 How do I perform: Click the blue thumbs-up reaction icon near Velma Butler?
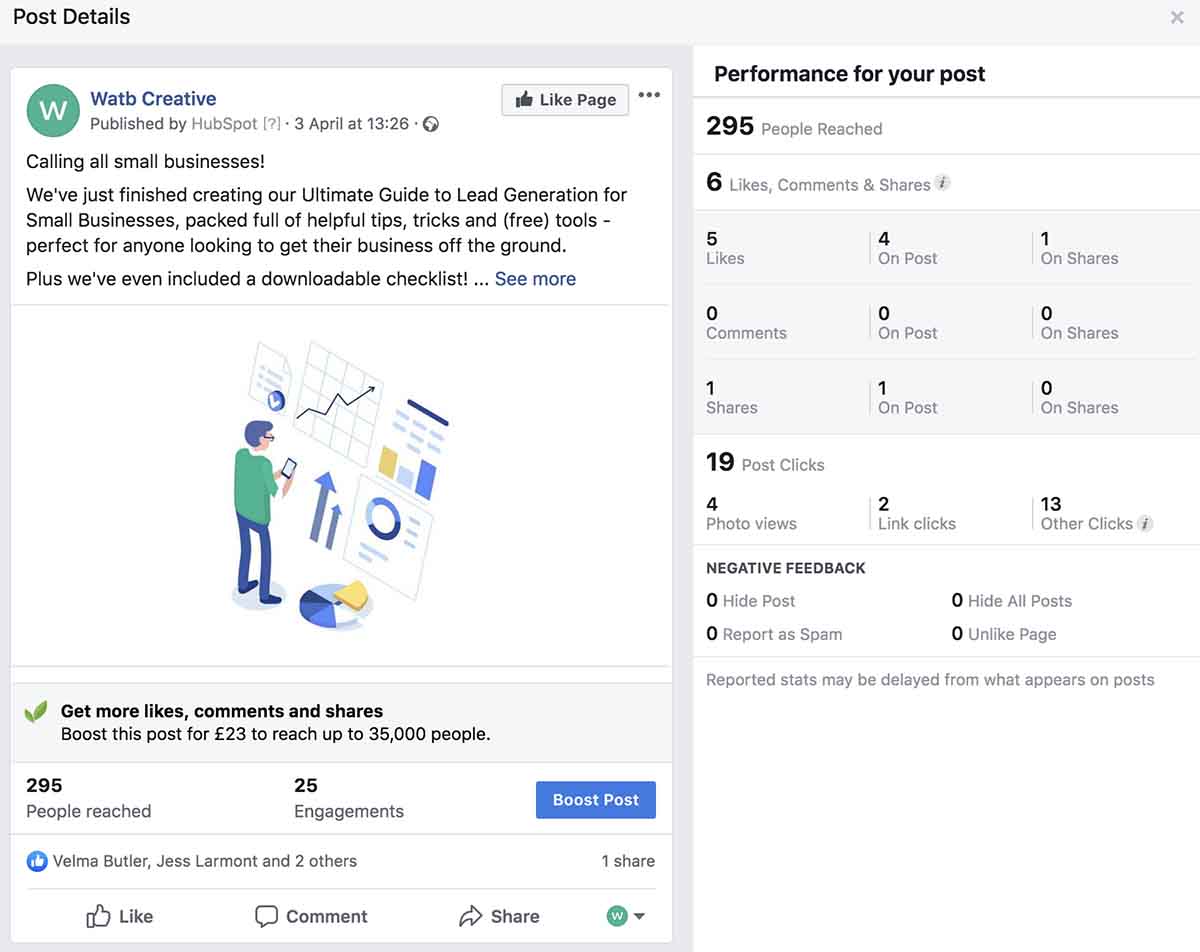point(37,861)
